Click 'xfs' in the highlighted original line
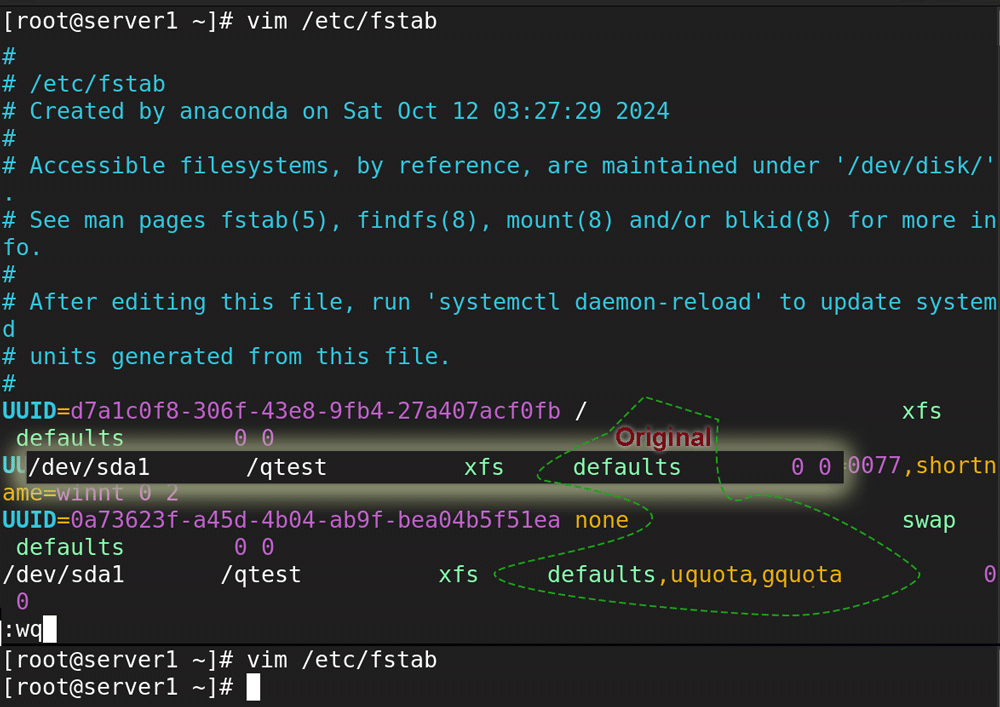1000x707 pixels. 483,467
